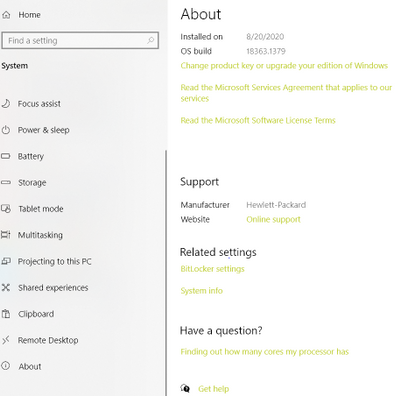Click the Website label
The image size is (400, 396).
[x=195, y=219]
